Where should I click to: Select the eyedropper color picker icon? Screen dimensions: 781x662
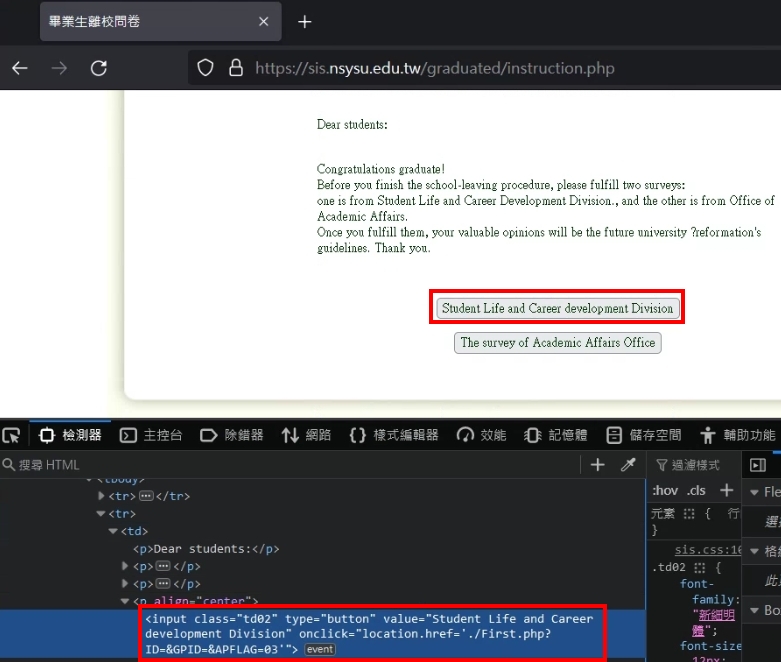pos(628,465)
